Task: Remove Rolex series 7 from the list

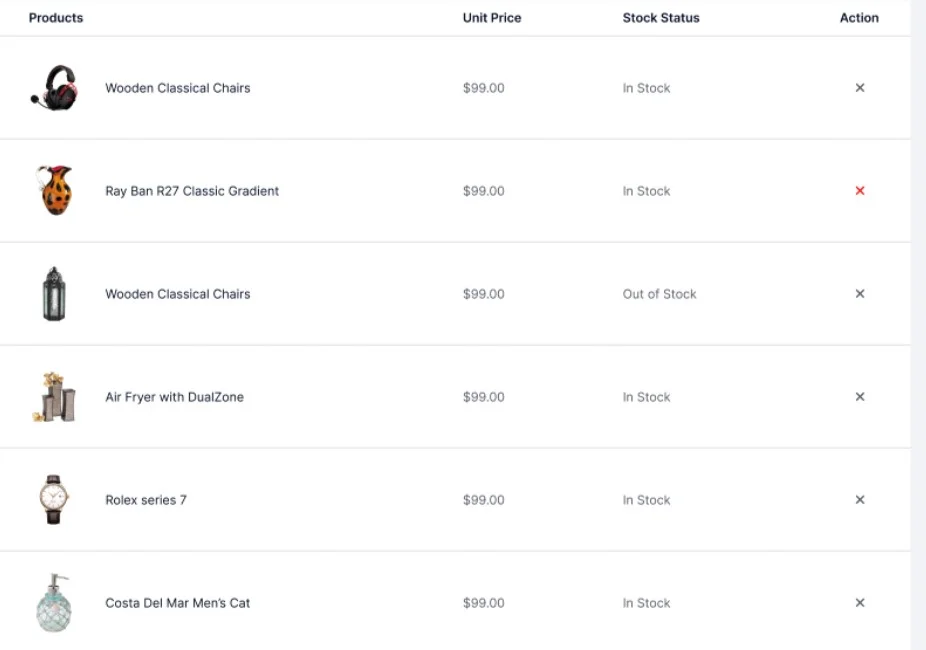Action: click(x=859, y=499)
